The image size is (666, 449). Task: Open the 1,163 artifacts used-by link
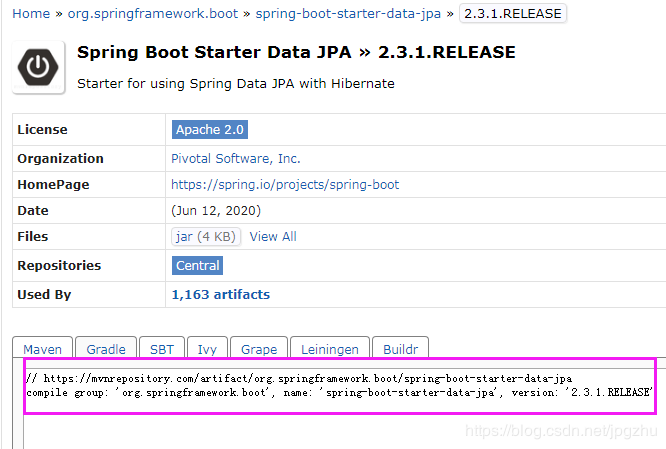[x=220, y=294]
